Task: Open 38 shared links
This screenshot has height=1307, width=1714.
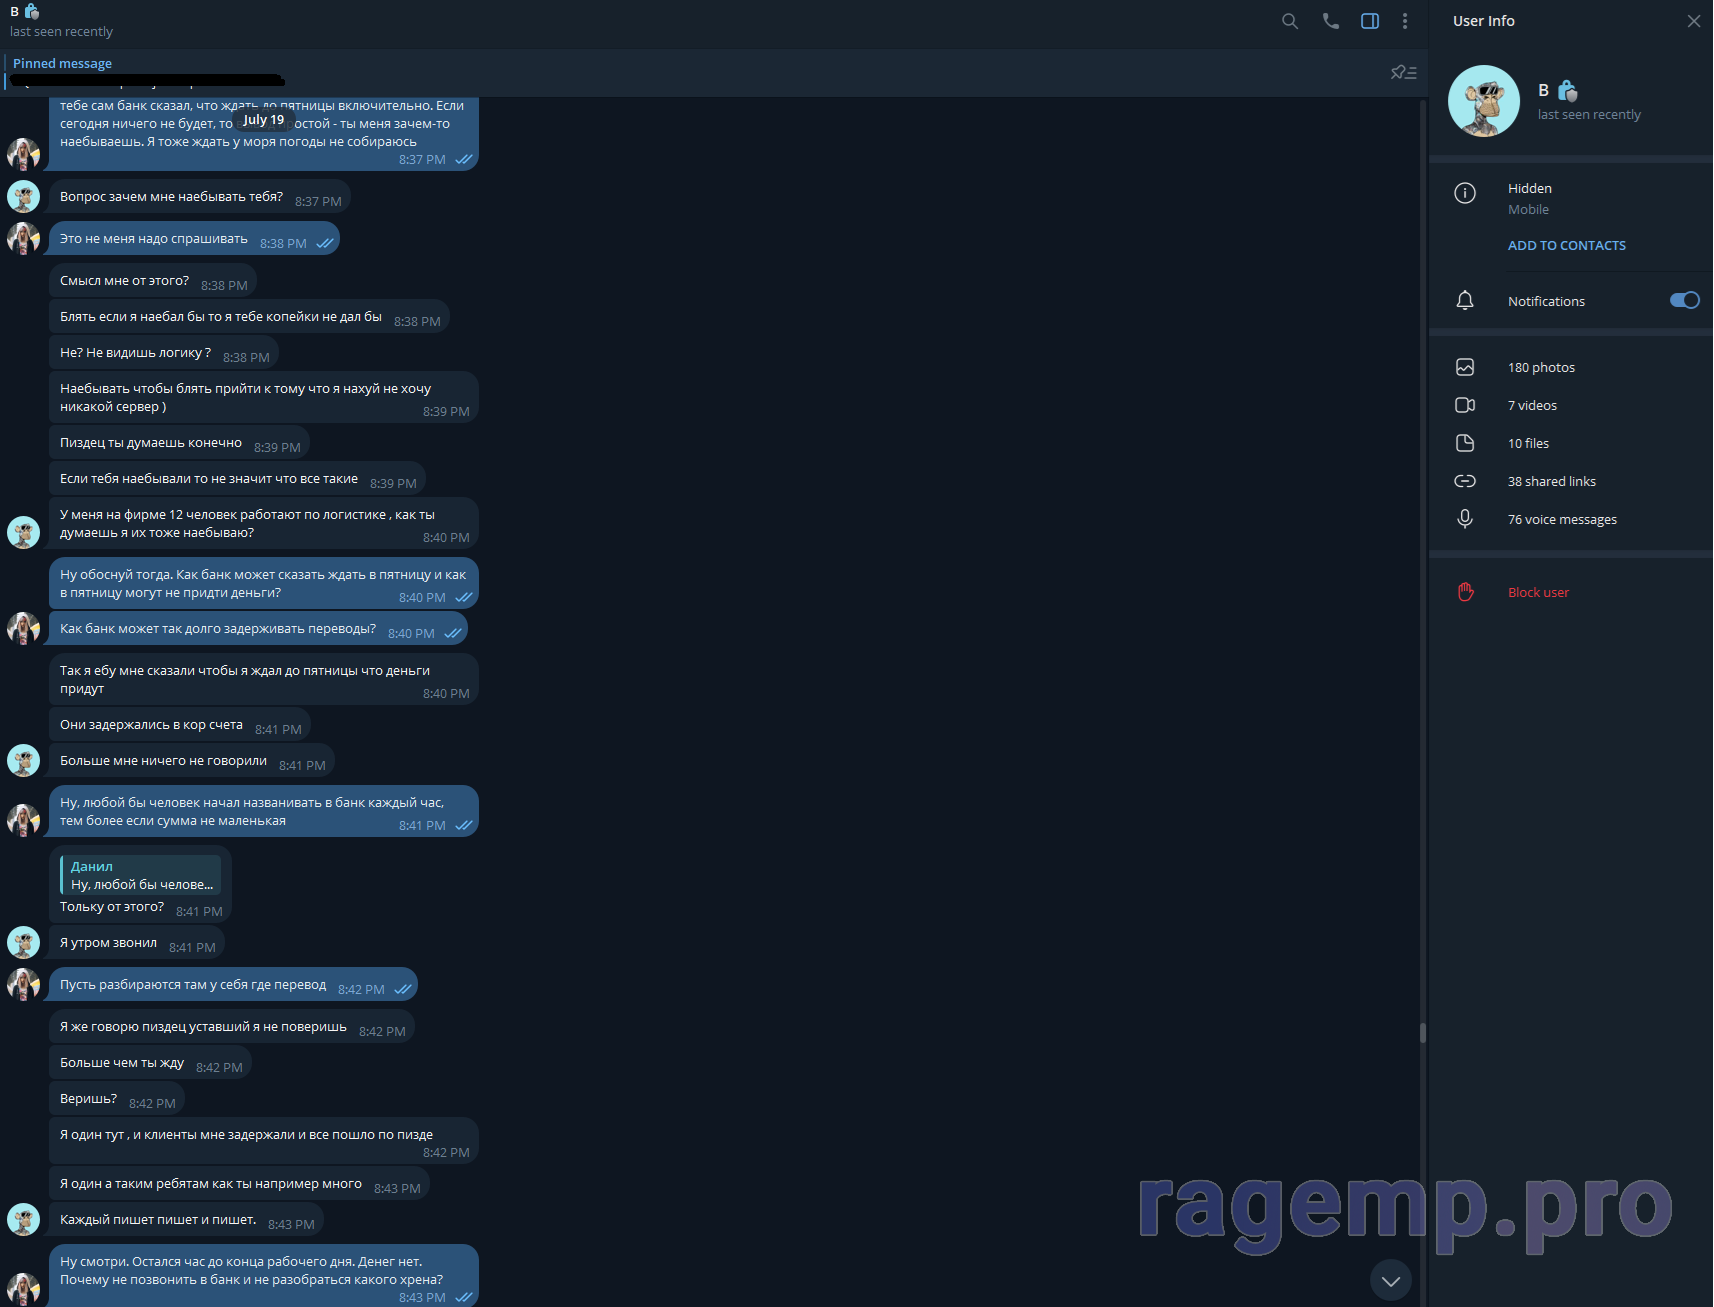Action: coord(1551,482)
